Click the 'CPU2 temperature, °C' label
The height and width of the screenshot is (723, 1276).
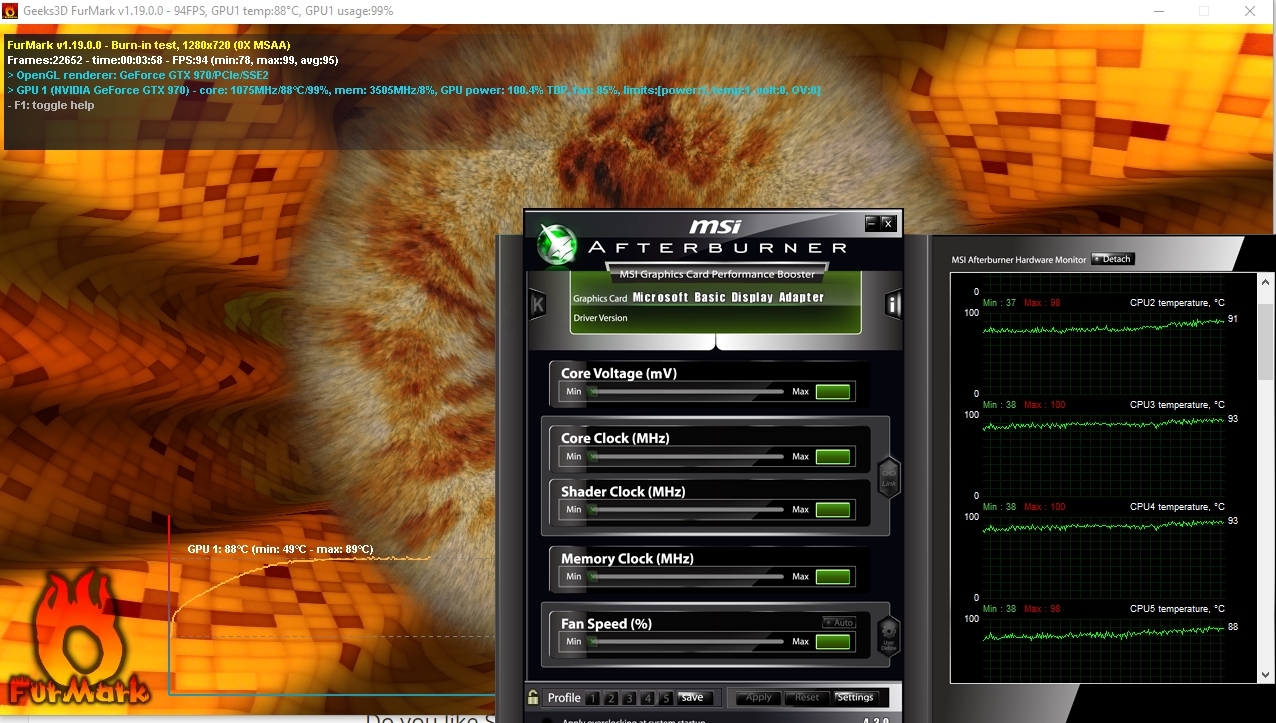pos(1177,302)
